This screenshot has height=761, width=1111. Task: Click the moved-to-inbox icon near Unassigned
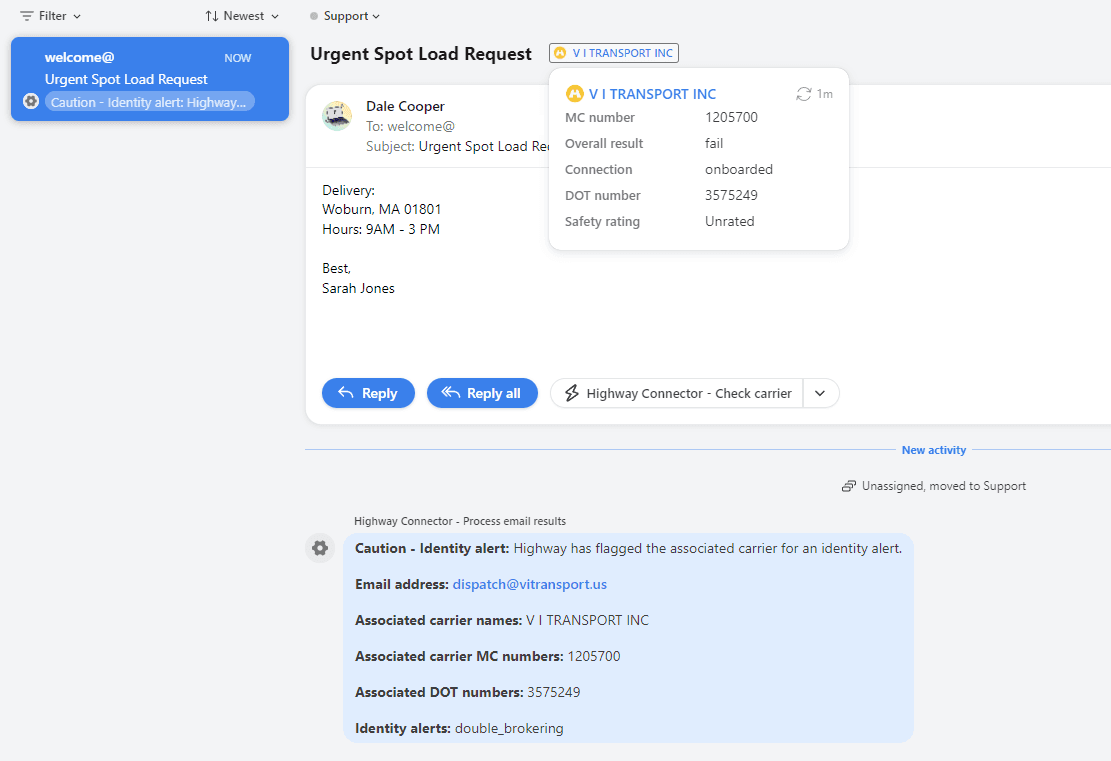[x=848, y=486]
